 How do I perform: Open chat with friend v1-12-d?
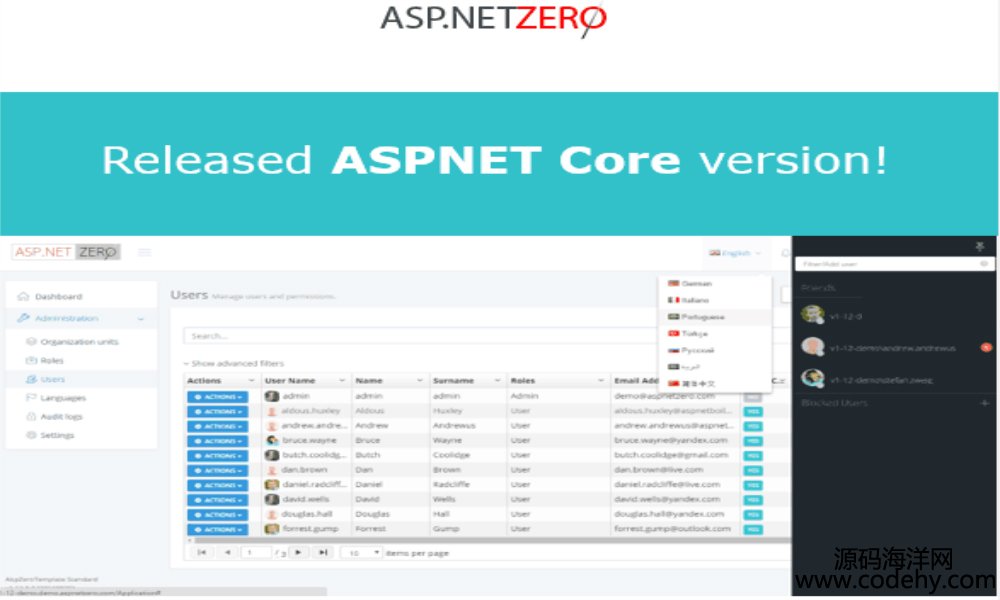[894, 316]
